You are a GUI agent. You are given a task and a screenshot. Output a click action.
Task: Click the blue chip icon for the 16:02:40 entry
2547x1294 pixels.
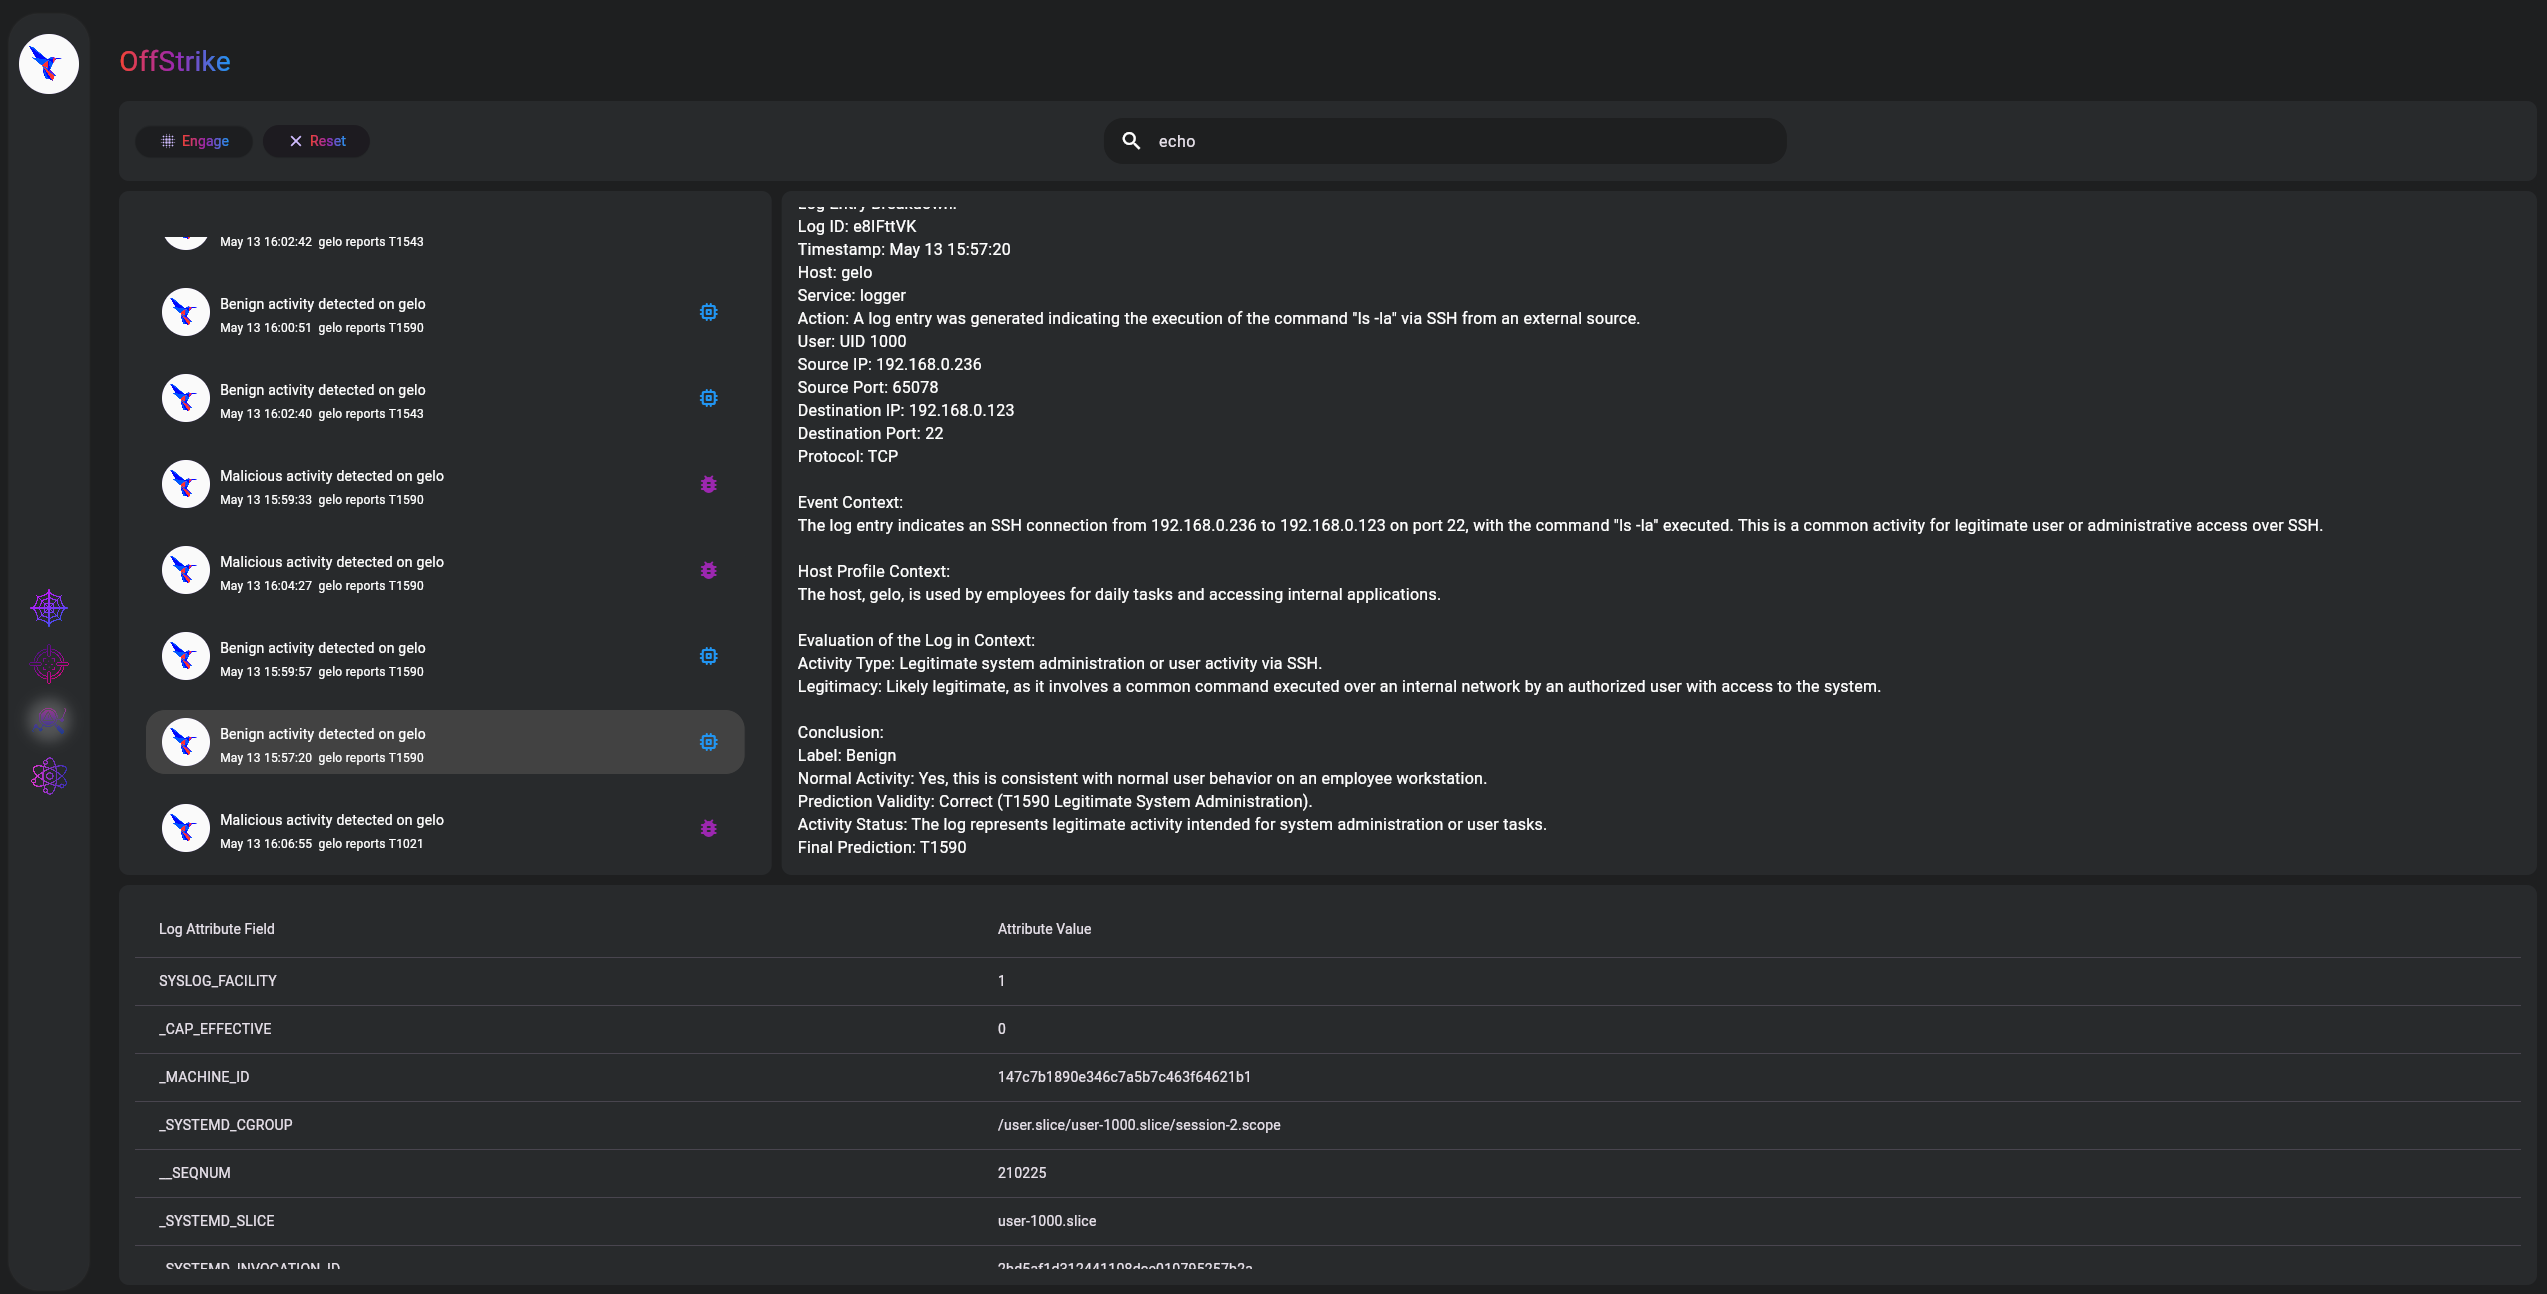click(708, 398)
